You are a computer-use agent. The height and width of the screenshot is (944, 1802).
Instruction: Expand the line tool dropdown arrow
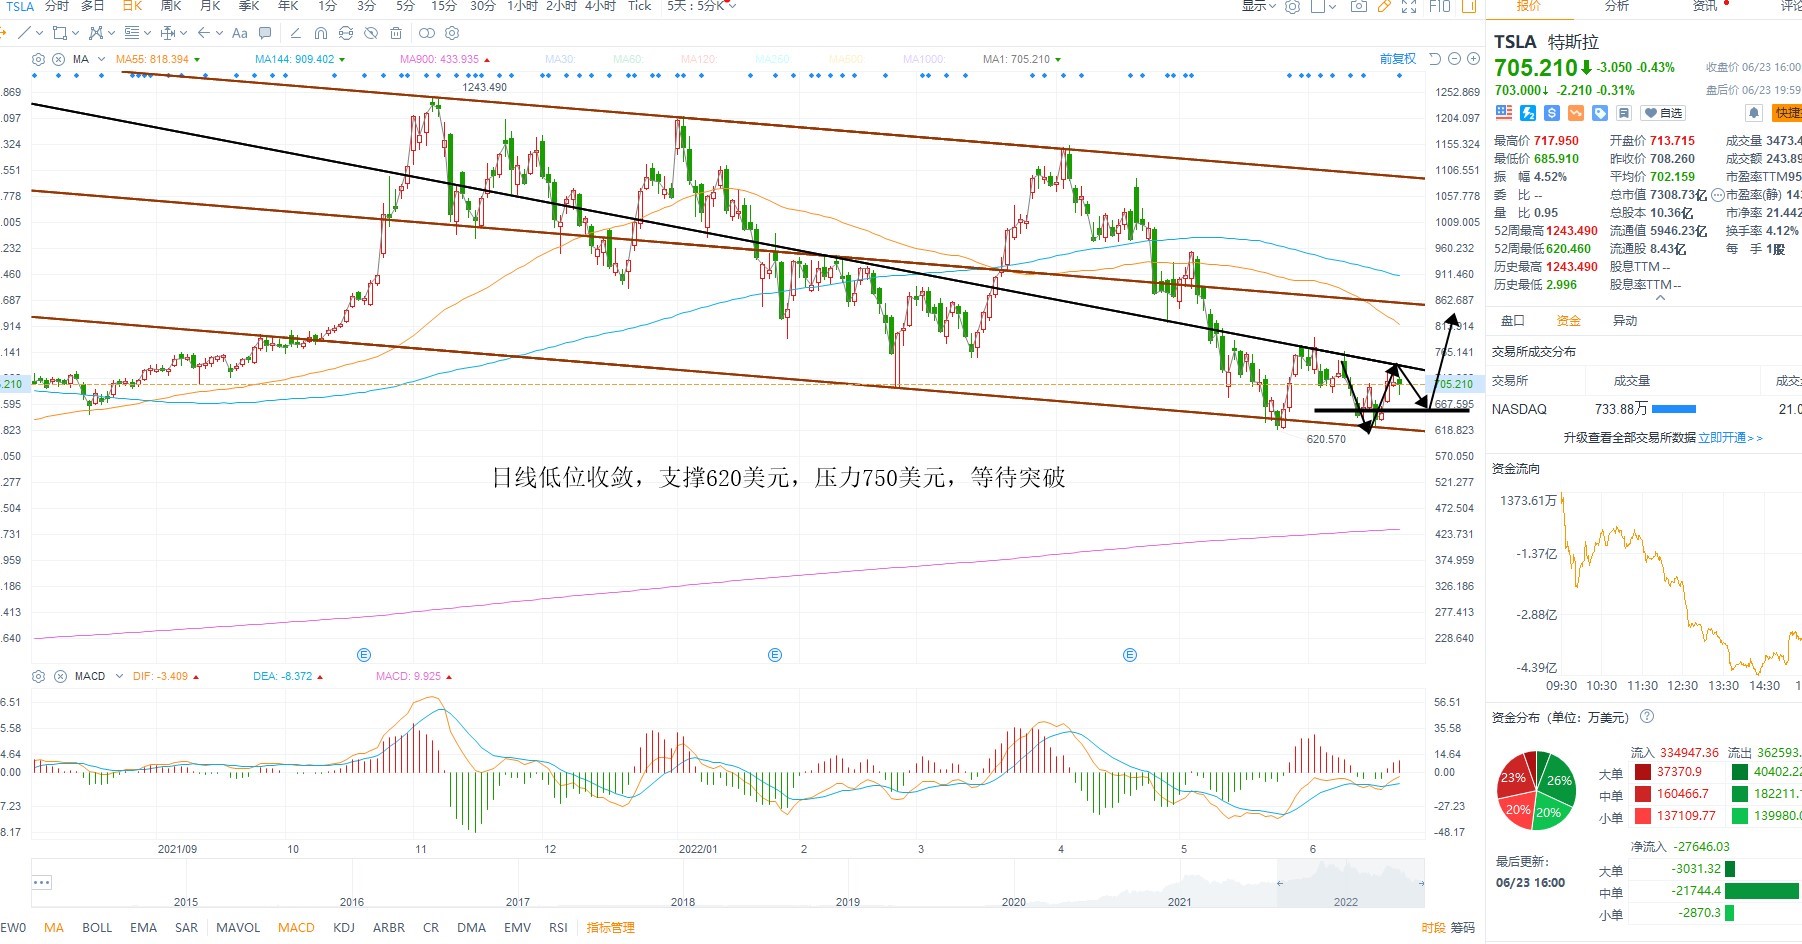40,33
